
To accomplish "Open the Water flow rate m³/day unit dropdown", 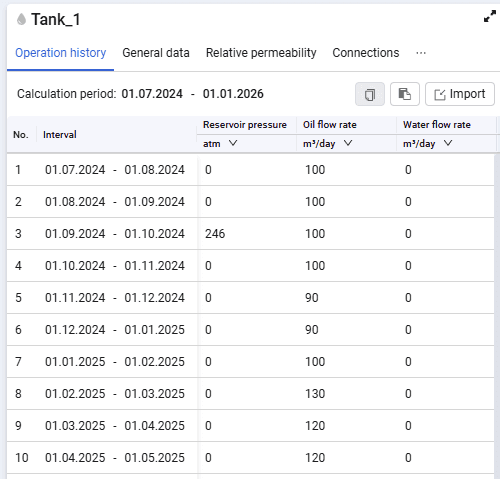I will [x=427, y=144].
